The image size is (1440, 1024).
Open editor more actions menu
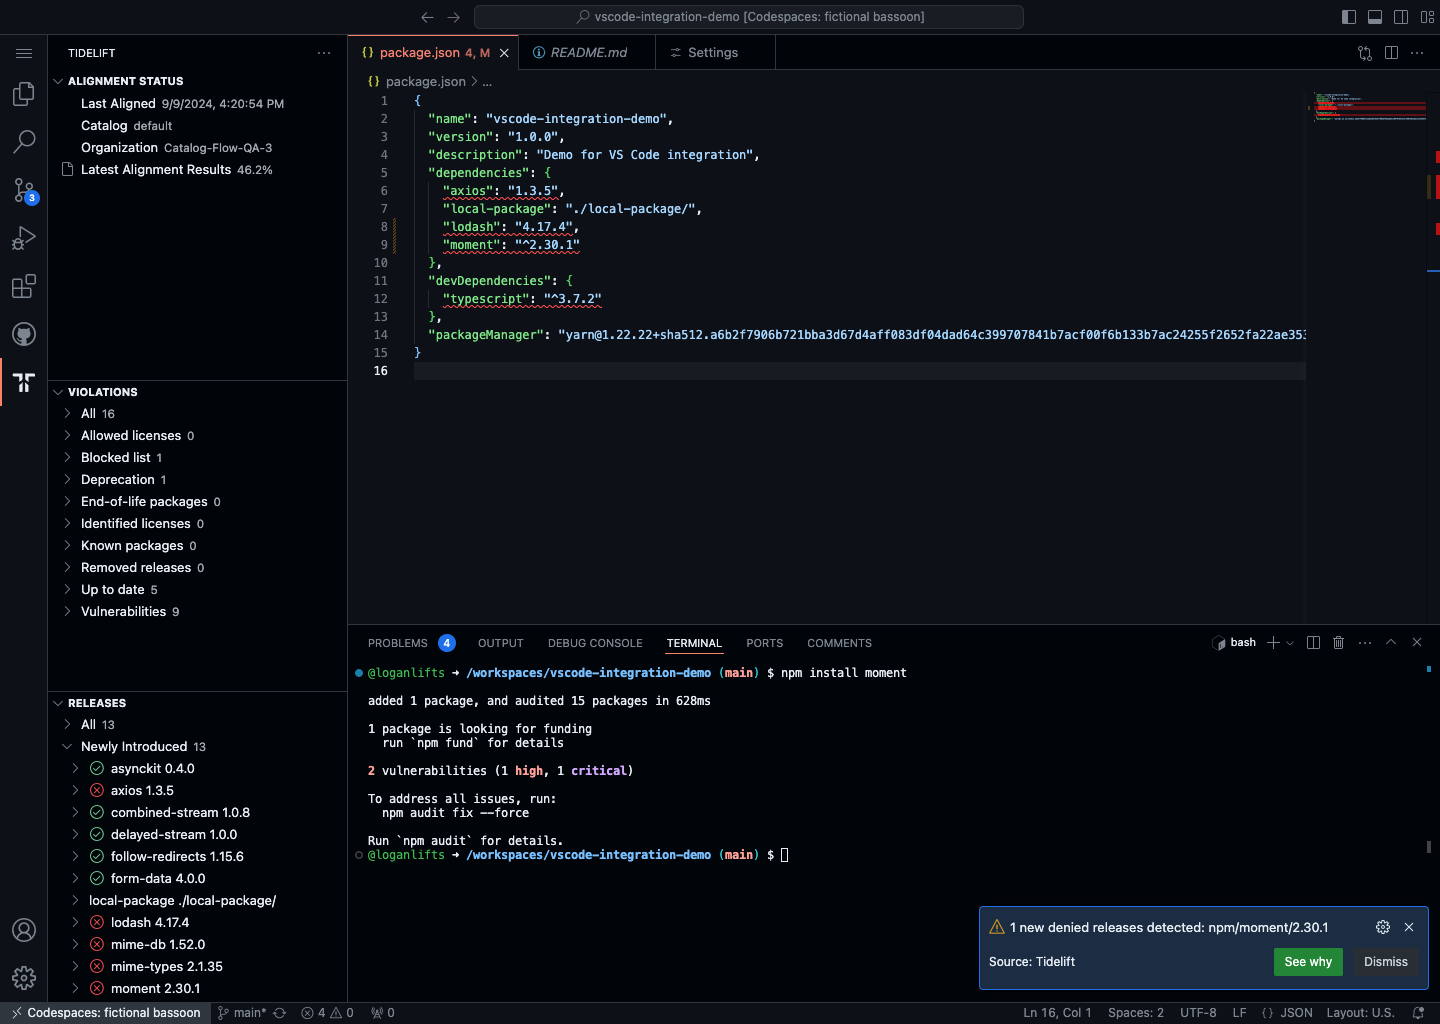[x=1417, y=53]
